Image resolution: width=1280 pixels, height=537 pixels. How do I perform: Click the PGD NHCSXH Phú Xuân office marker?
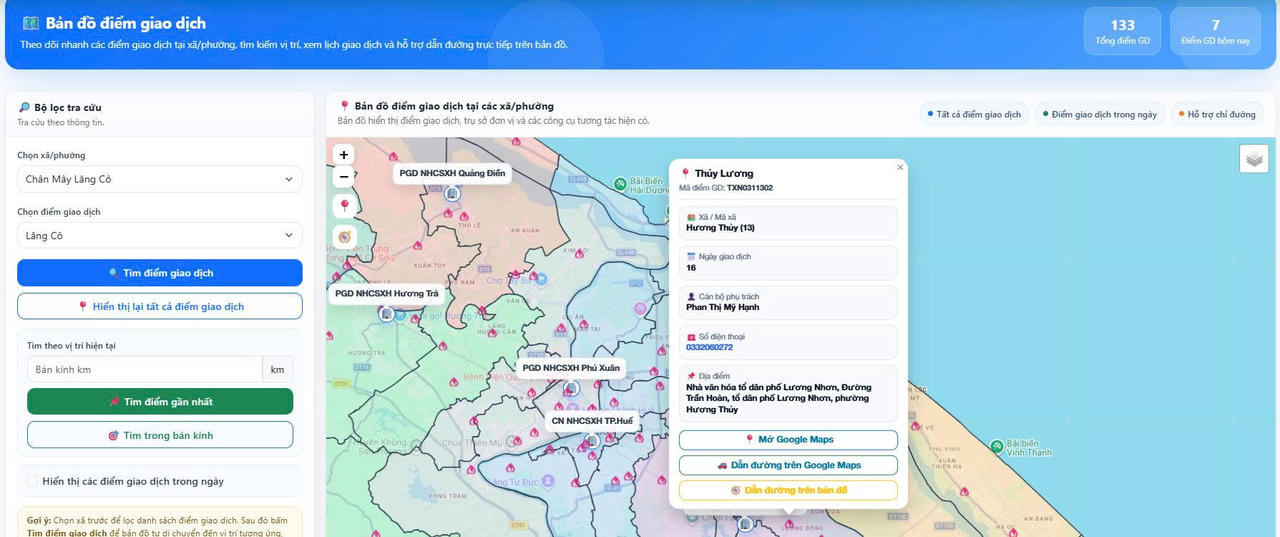(x=571, y=388)
